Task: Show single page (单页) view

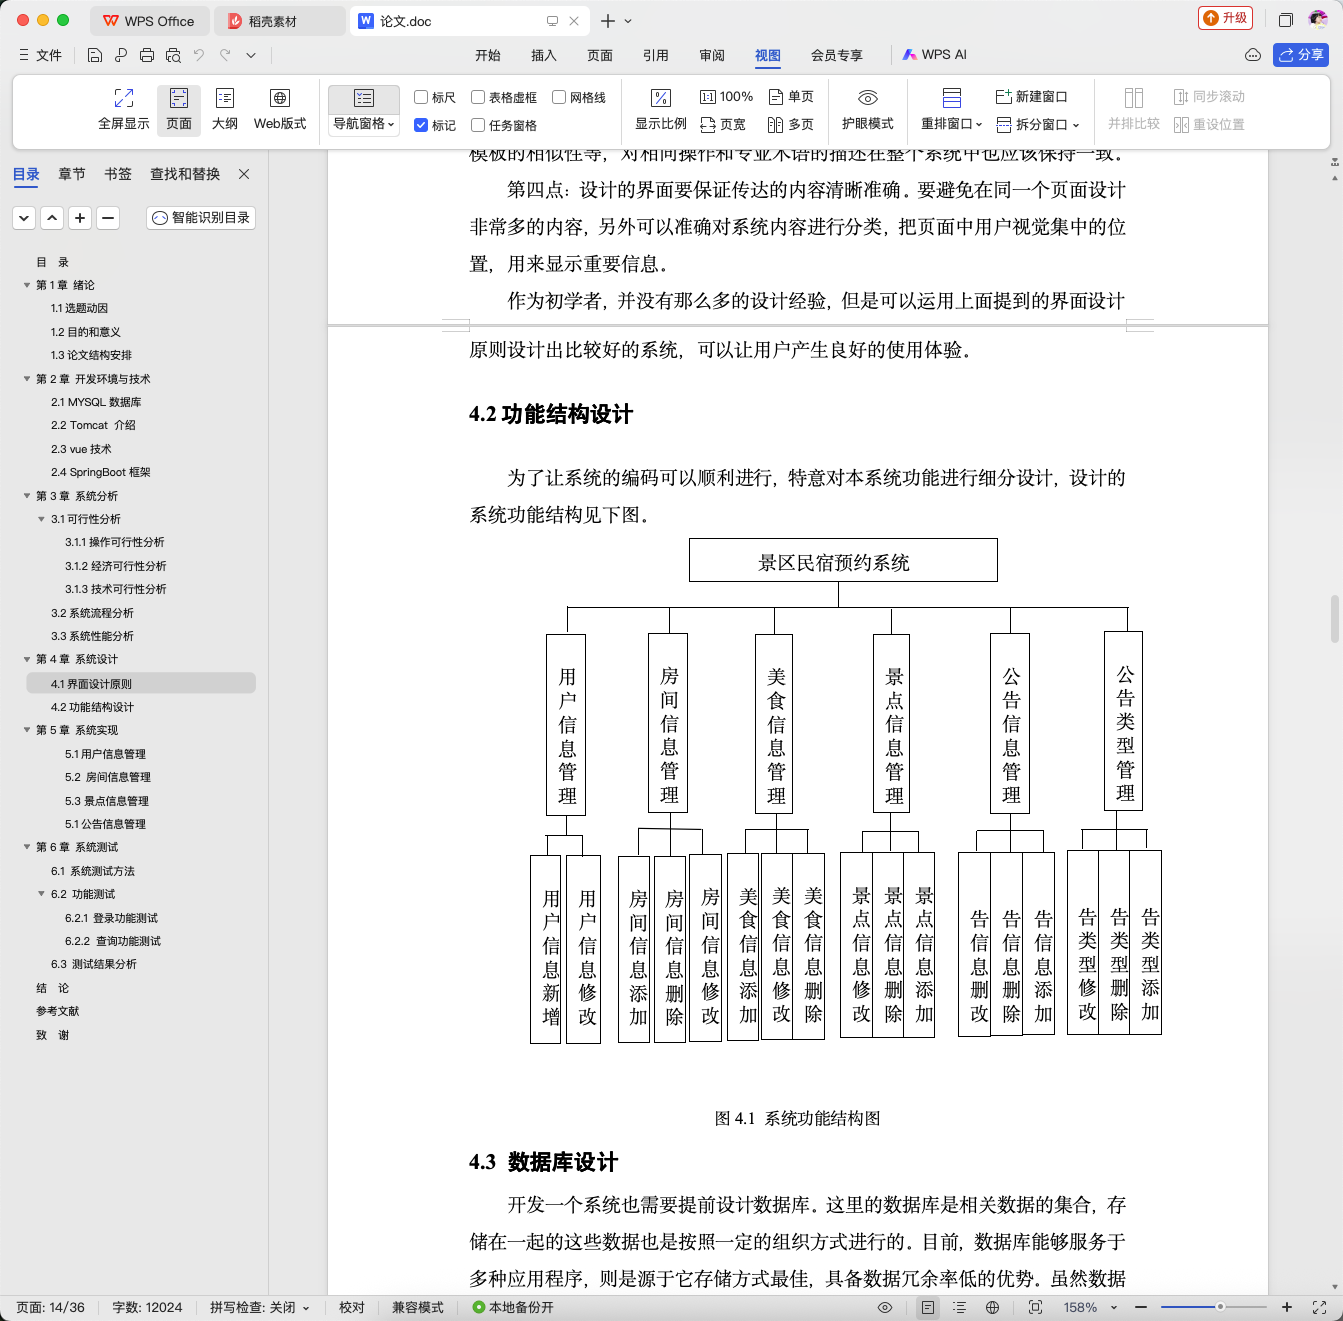Action: pos(791,97)
